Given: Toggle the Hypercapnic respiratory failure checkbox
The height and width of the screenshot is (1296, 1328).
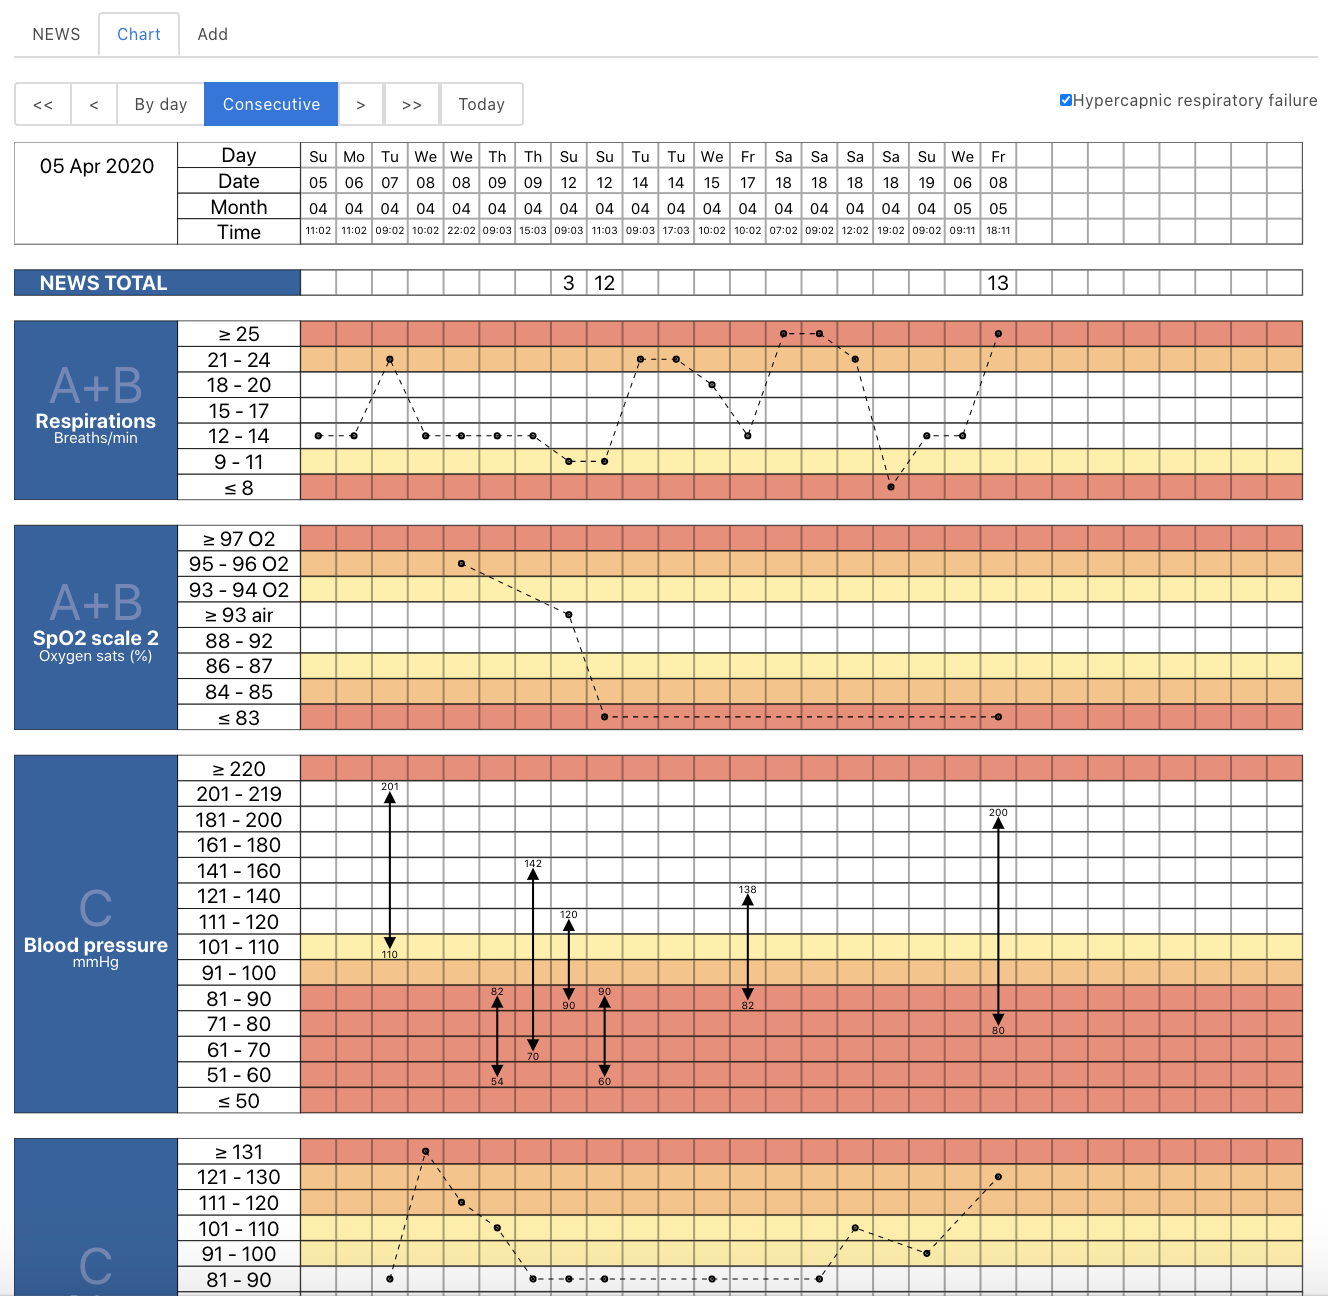Looking at the screenshot, I should pyautogui.click(x=1065, y=99).
